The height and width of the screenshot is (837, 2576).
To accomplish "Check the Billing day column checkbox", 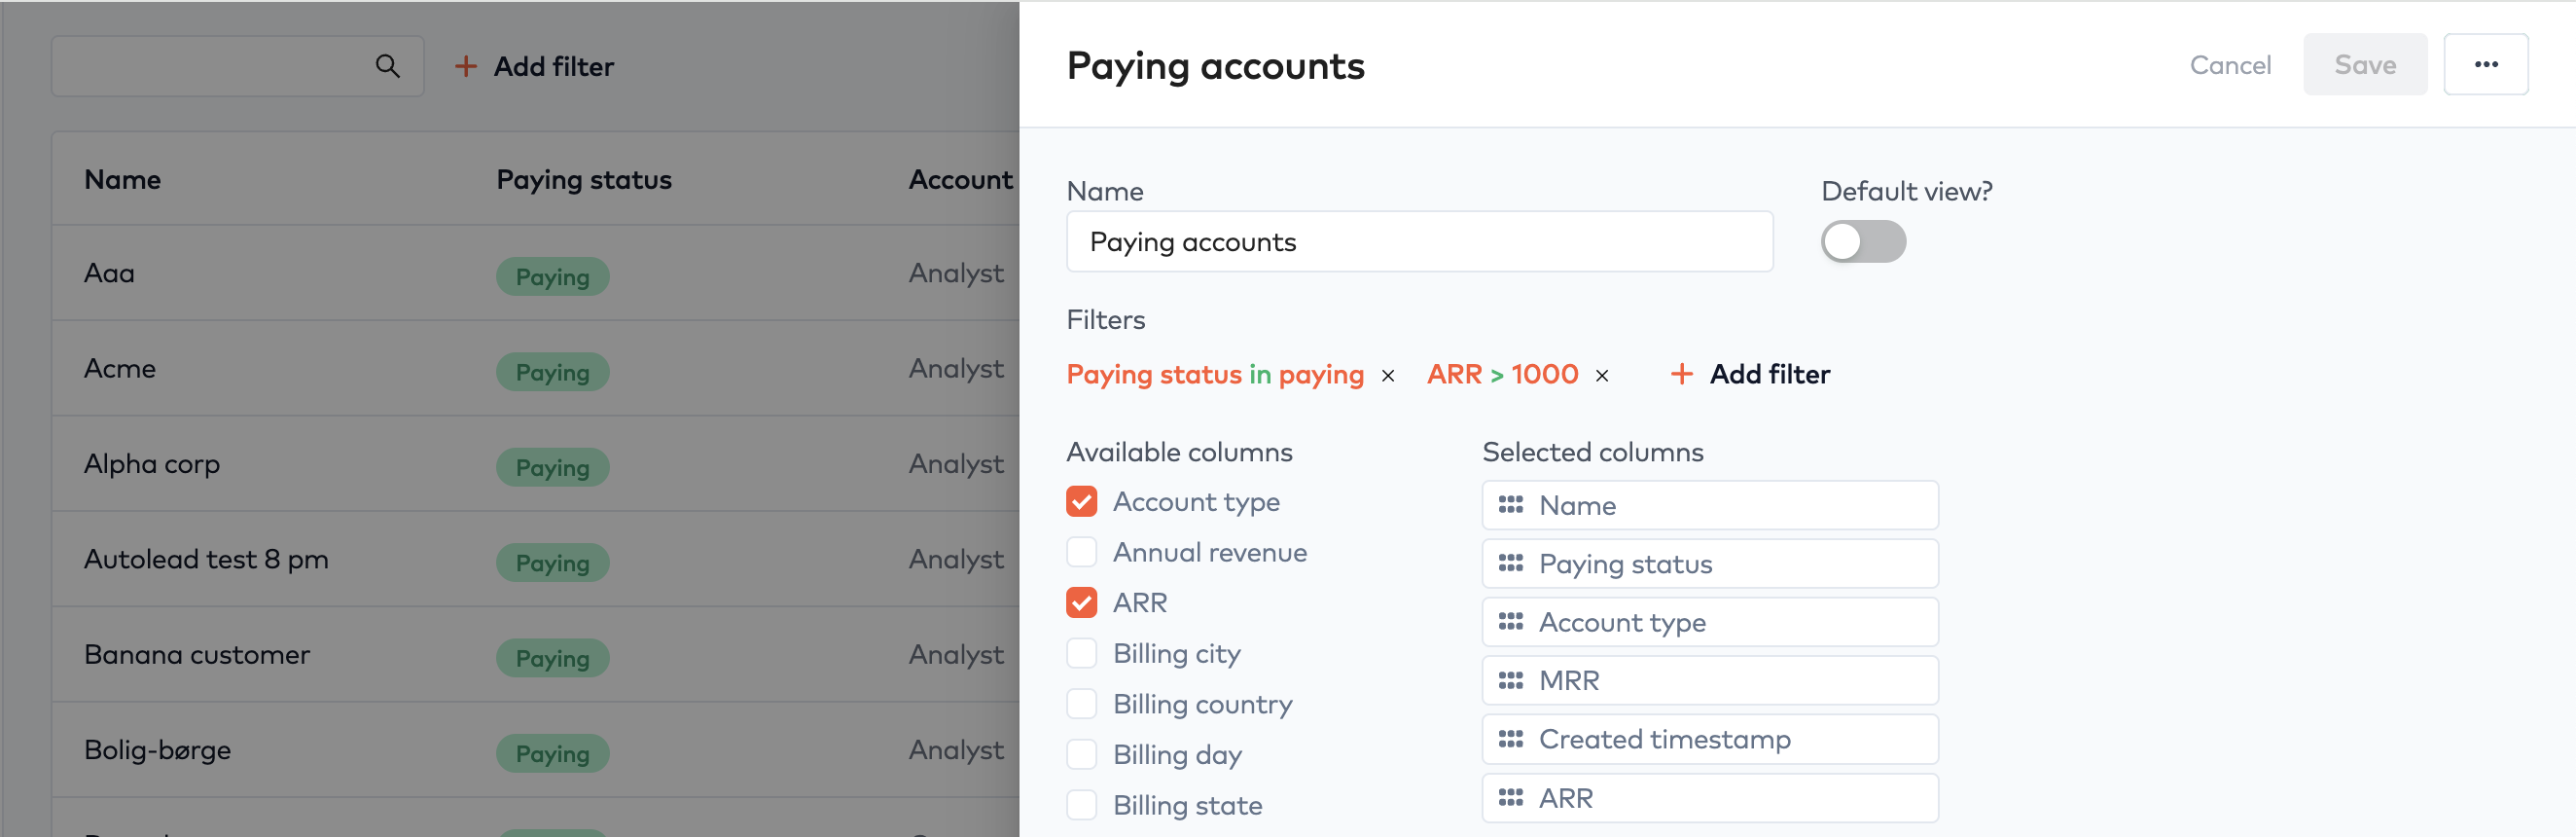I will (x=1081, y=754).
